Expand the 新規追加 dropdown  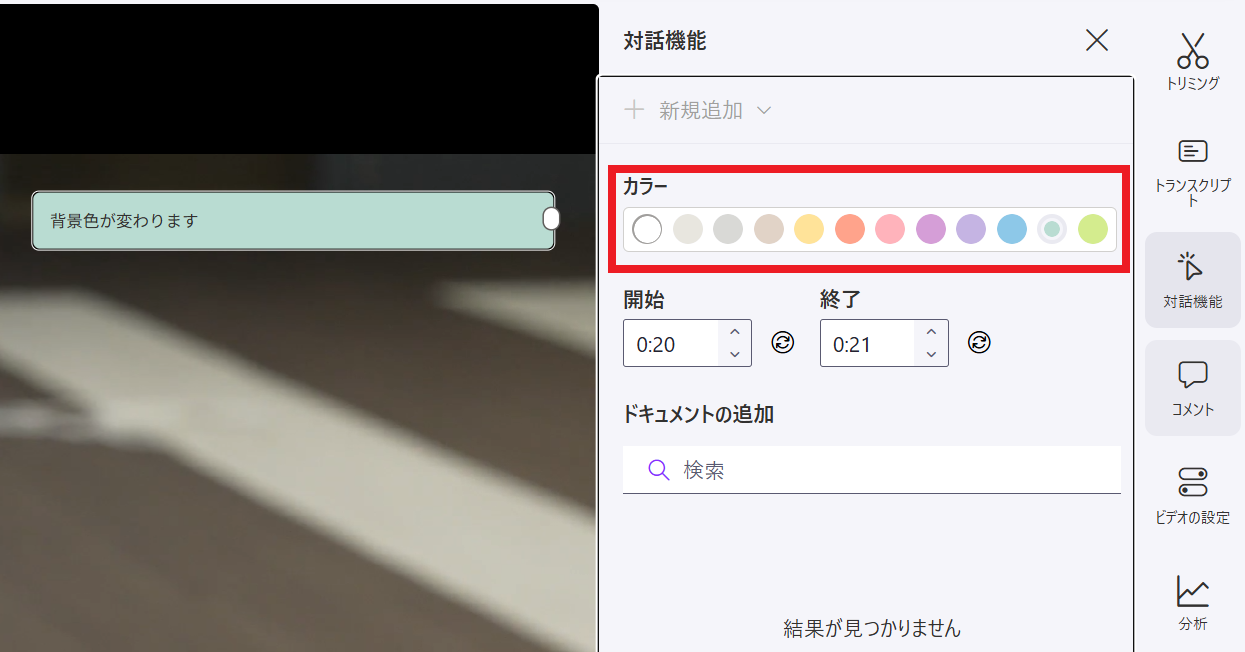pyautogui.click(x=764, y=110)
